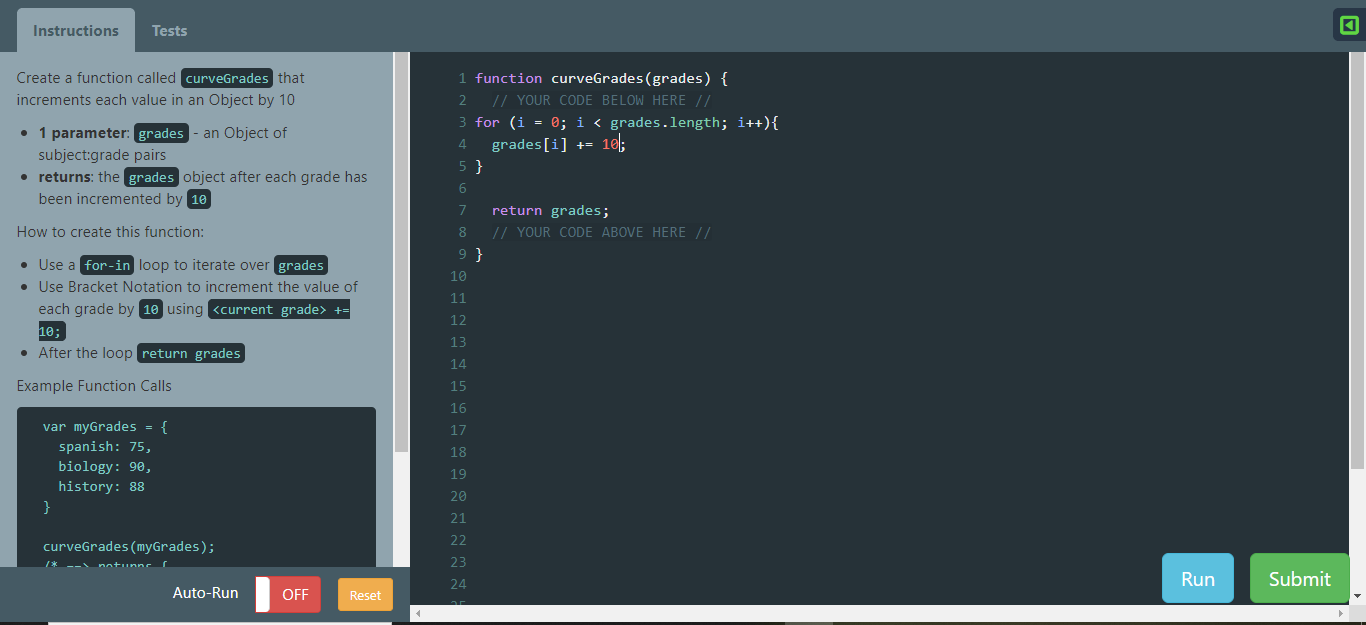Viewport: 1366px width, 625px height.
Task: Click line number 15 in gutter
Action: (x=458, y=386)
